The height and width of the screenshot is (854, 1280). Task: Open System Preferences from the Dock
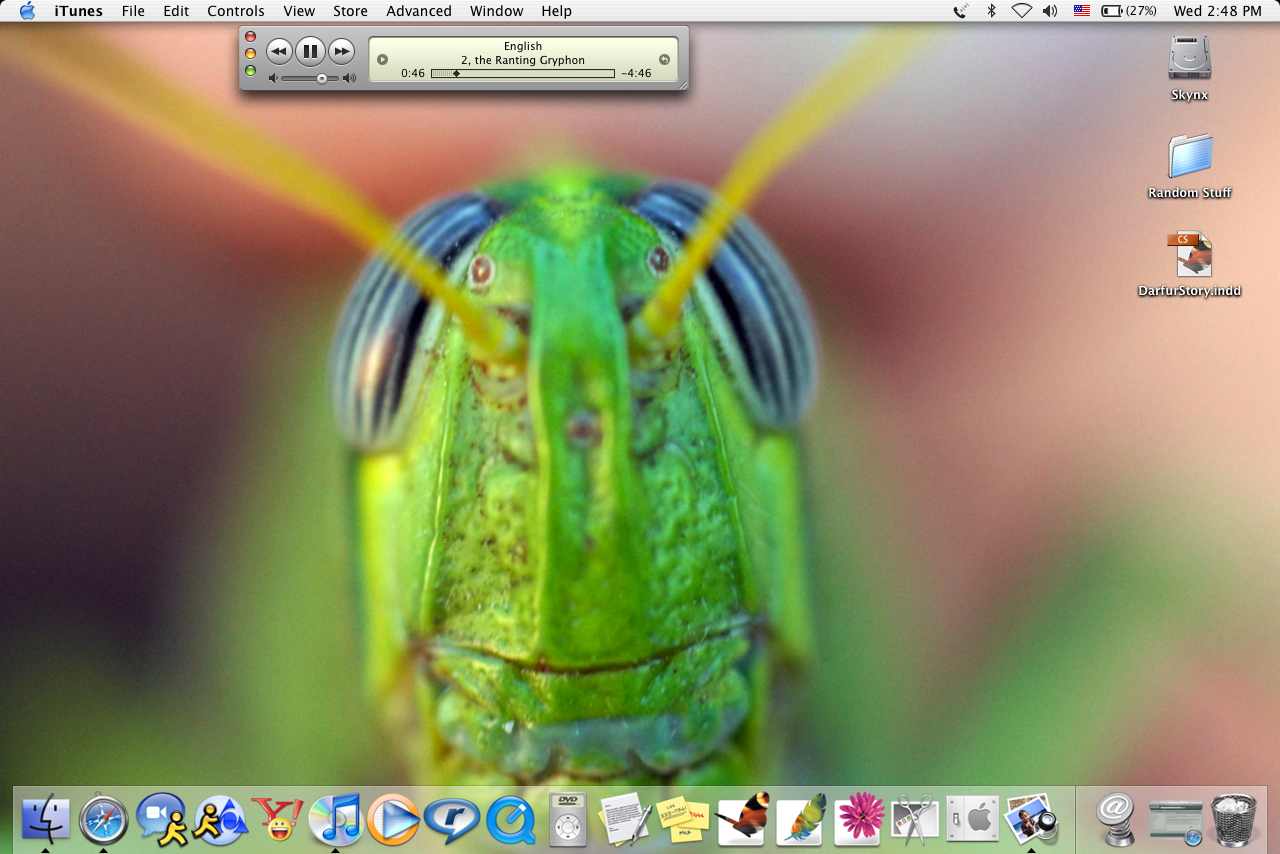click(x=973, y=819)
